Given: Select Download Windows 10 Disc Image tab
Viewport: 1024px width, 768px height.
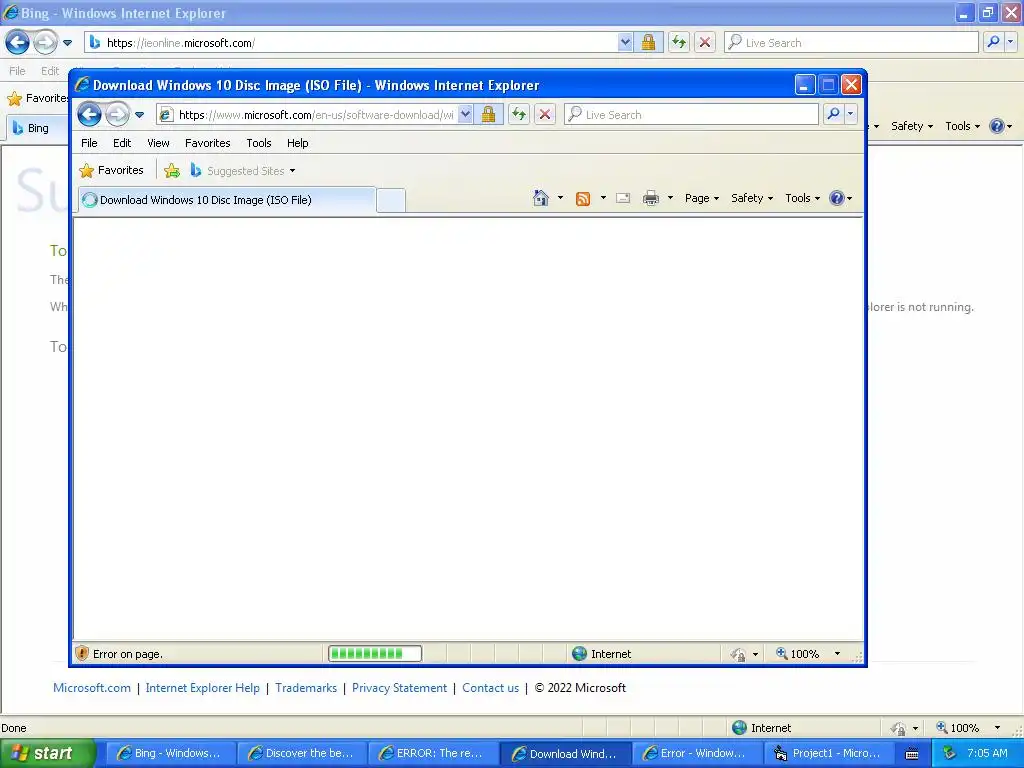Looking at the screenshot, I should coord(227,200).
